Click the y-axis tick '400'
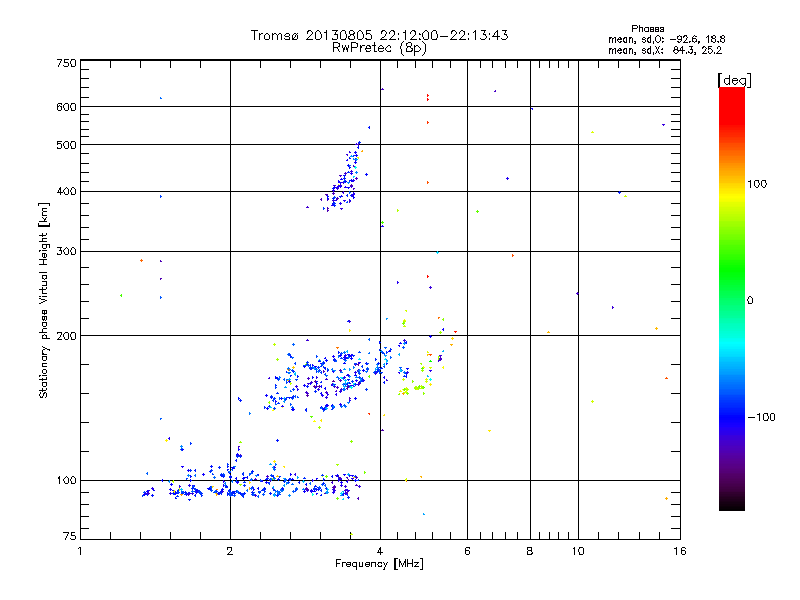The image size is (800, 600). 66,192
